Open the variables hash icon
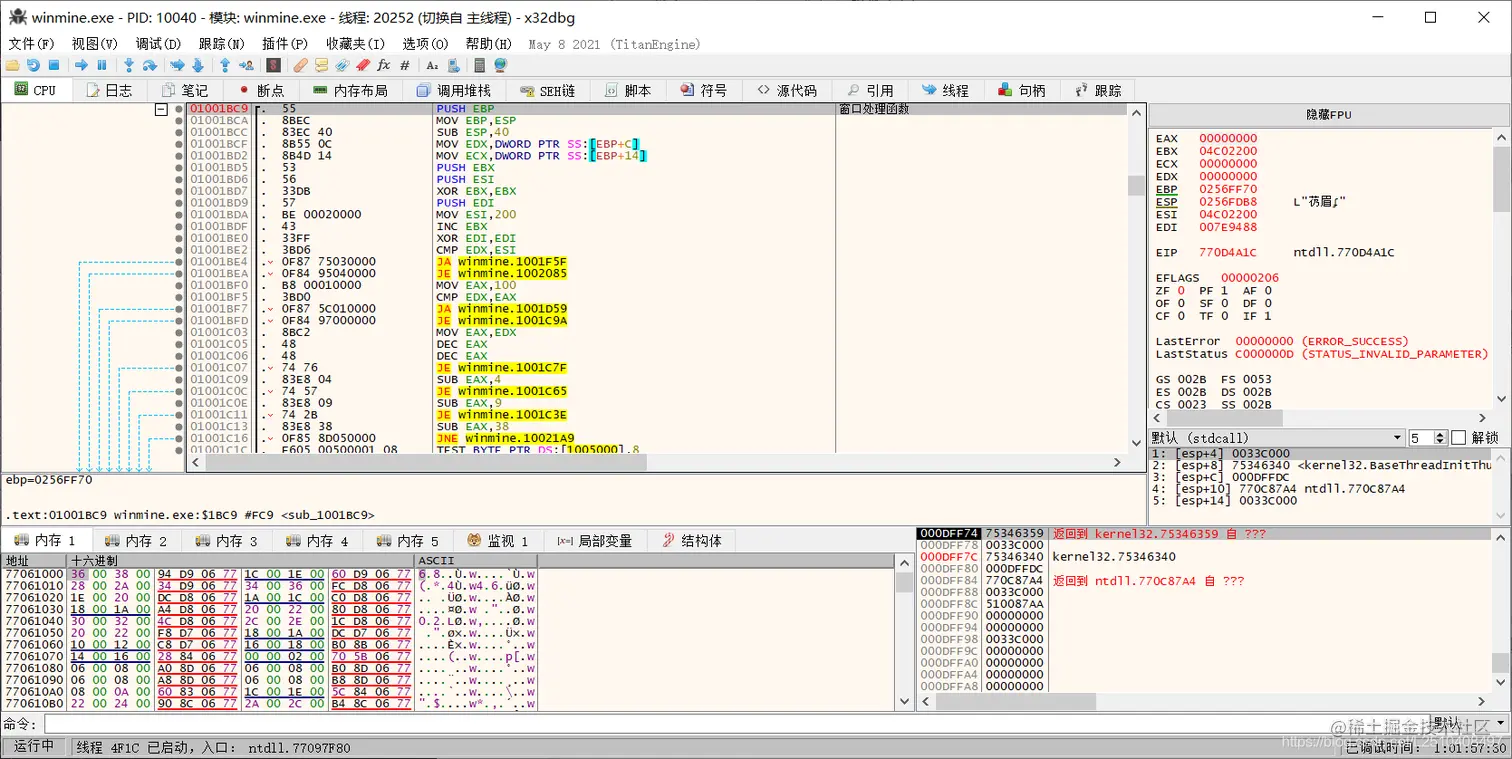Screen dimensions: 1512x759 tap(405, 65)
